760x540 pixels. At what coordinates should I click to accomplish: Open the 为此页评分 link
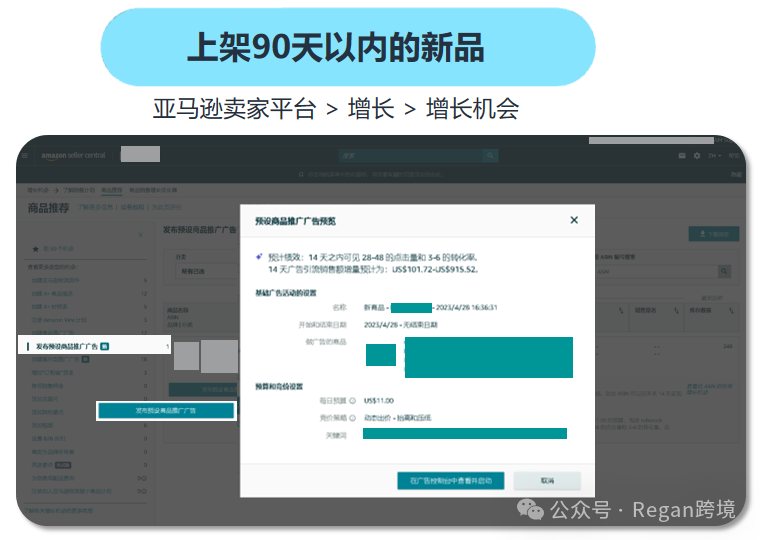click(x=167, y=207)
